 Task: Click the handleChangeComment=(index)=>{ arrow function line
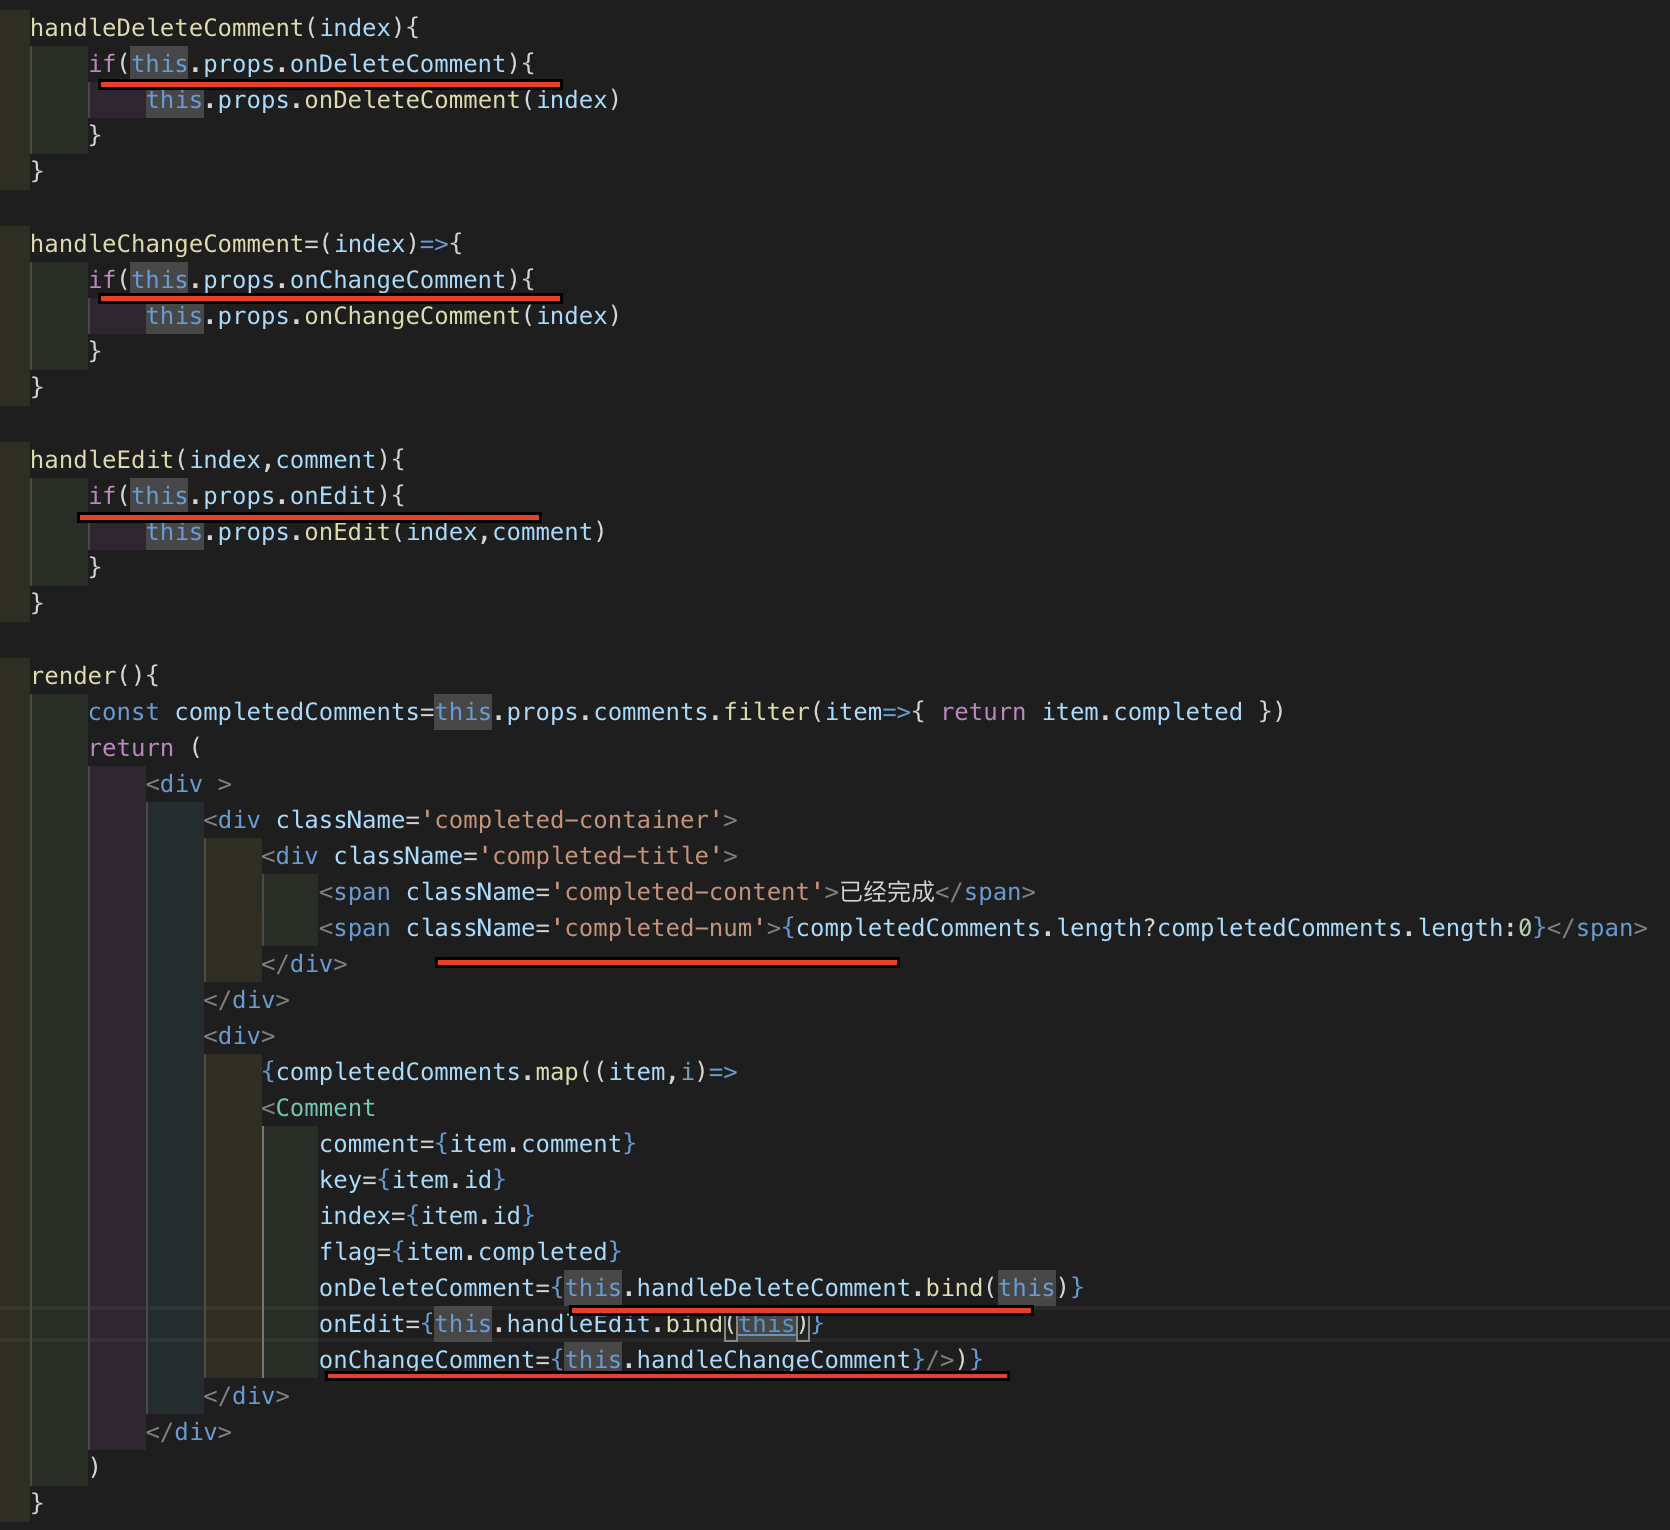246,244
